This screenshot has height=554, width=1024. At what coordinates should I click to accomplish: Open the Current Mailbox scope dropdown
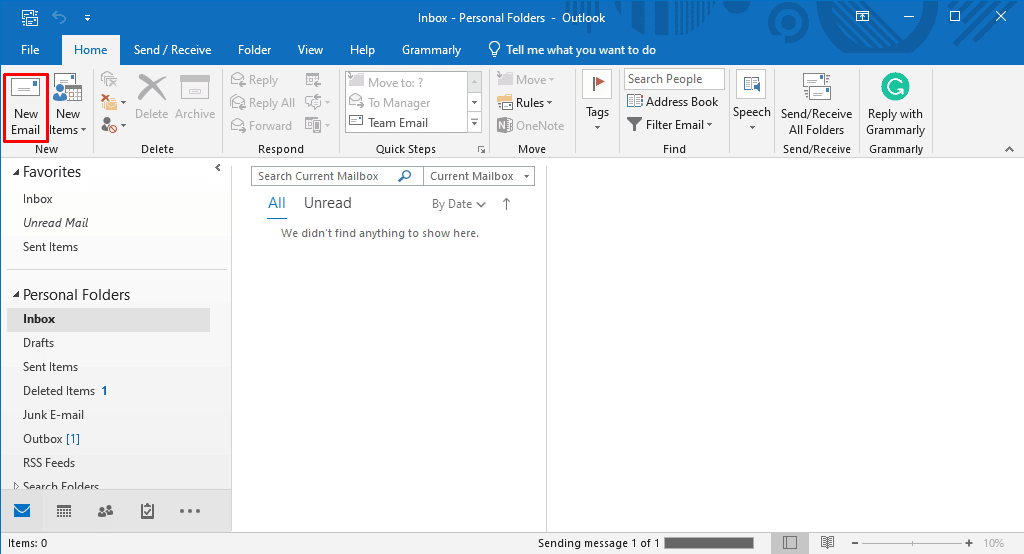pyautogui.click(x=479, y=176)
